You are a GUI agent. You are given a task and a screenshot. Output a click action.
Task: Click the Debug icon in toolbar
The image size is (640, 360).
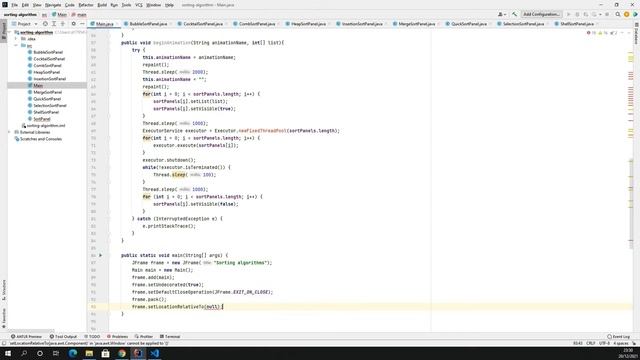(577, 14)
